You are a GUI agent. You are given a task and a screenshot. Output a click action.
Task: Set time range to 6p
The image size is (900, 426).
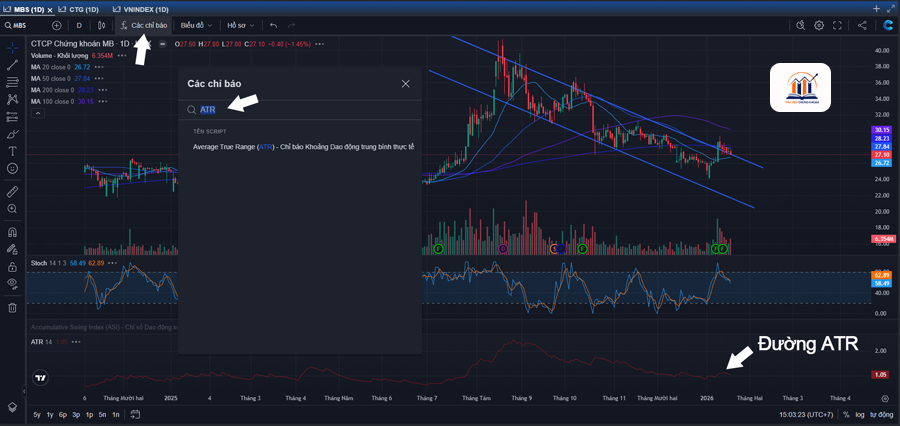(63, 415)
